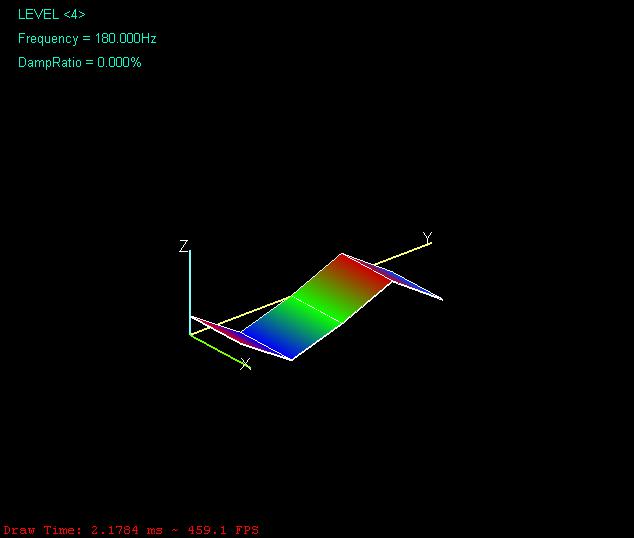Click the green middle of the mode shape
This screenshot has width=634, height=538.
(317, 310)
